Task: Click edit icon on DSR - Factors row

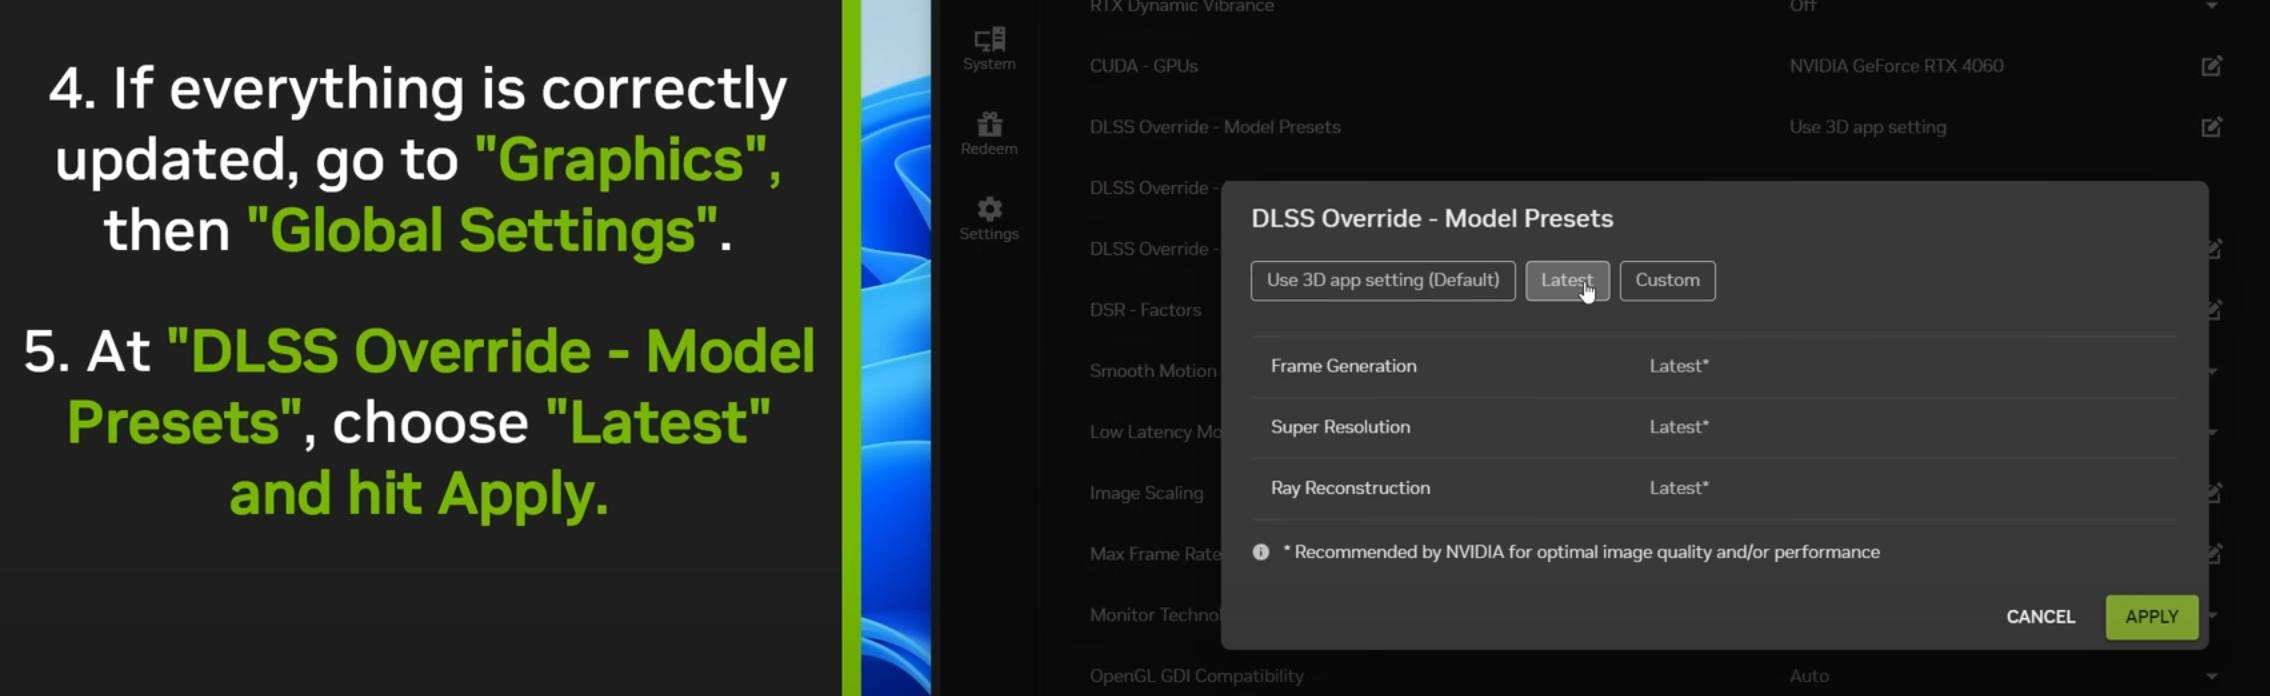Action: 2214,309
